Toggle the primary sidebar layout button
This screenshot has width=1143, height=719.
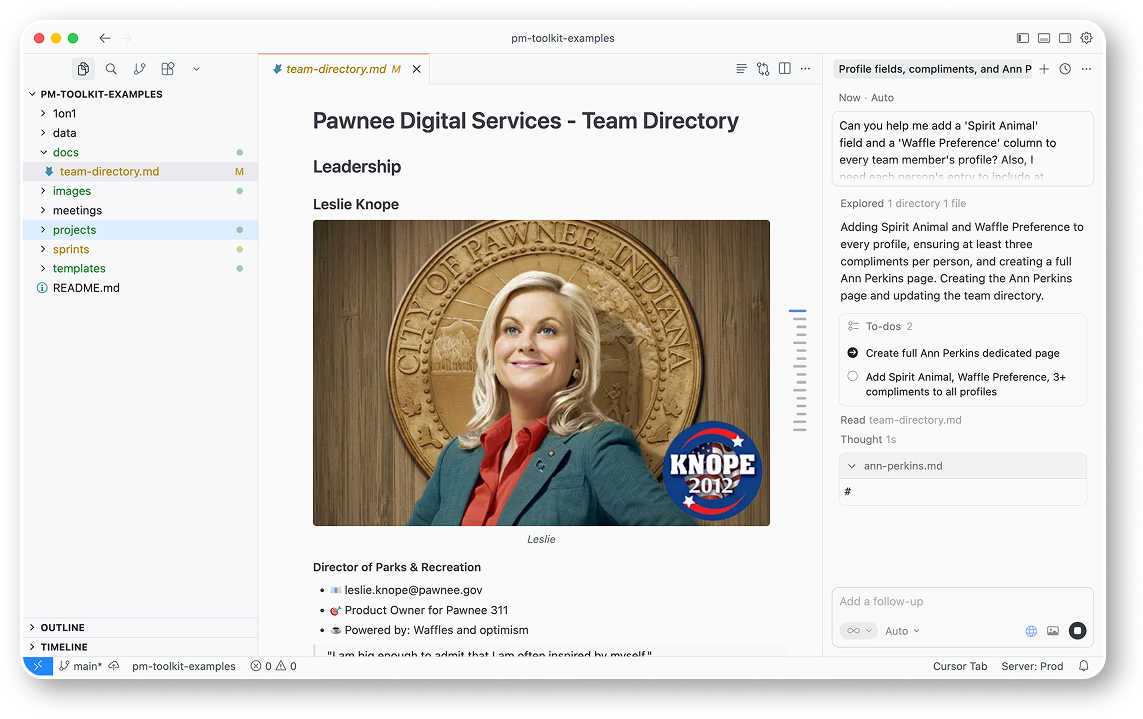[x=1022, y=38]
